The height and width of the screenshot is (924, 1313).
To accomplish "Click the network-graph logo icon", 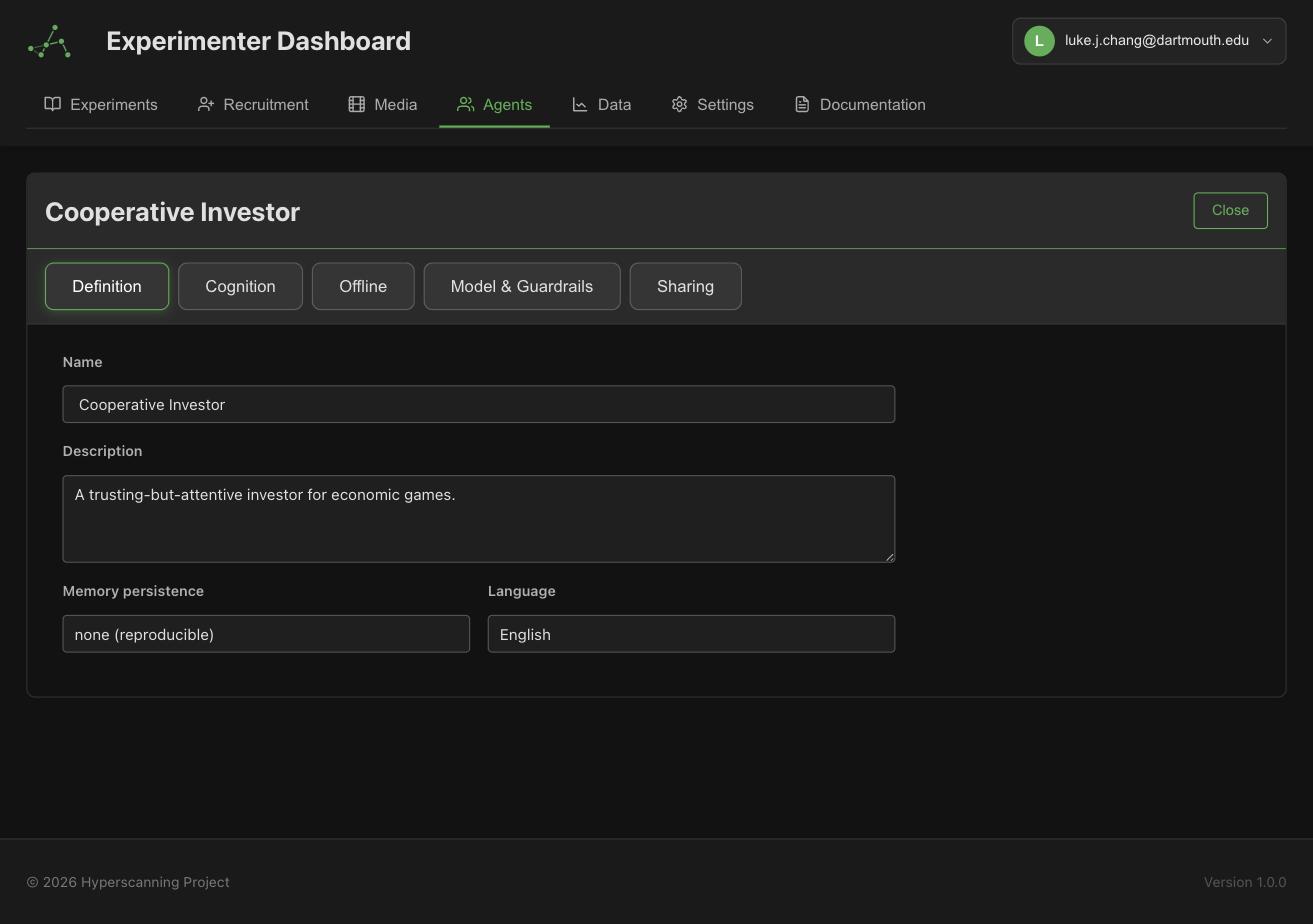I will (x=49, y=41).
